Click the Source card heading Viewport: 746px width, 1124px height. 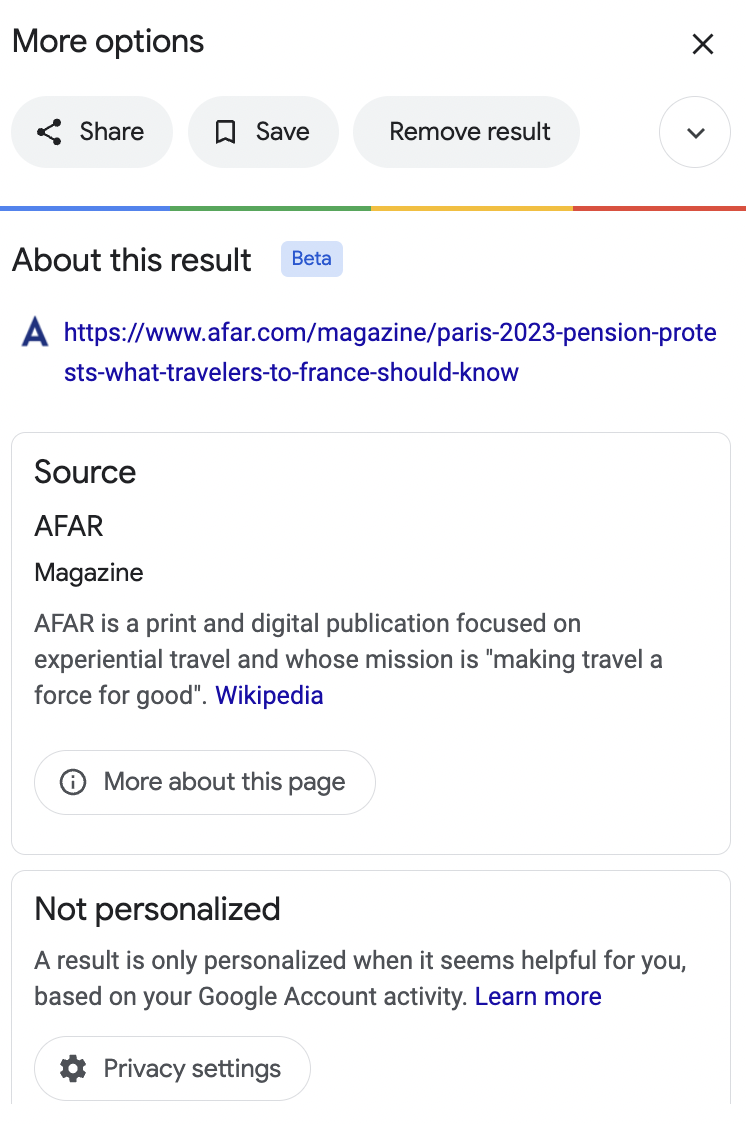click(x=85, y=472)
